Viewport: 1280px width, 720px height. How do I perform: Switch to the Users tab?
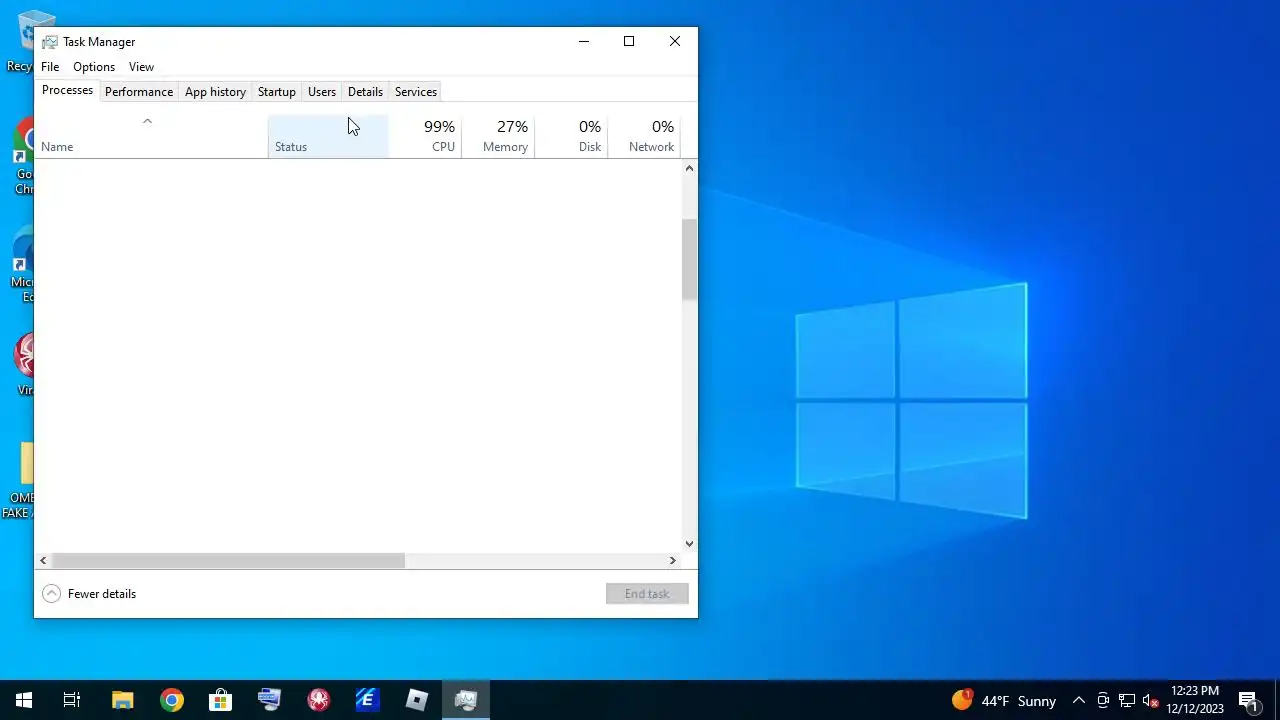click(x=322, y=92)
